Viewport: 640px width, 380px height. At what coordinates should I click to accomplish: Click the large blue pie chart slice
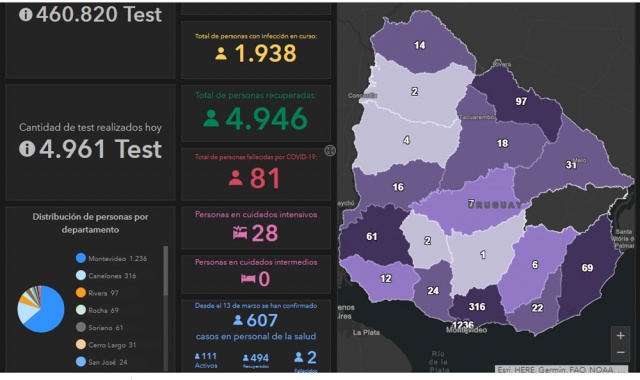[x=48, y=313]
